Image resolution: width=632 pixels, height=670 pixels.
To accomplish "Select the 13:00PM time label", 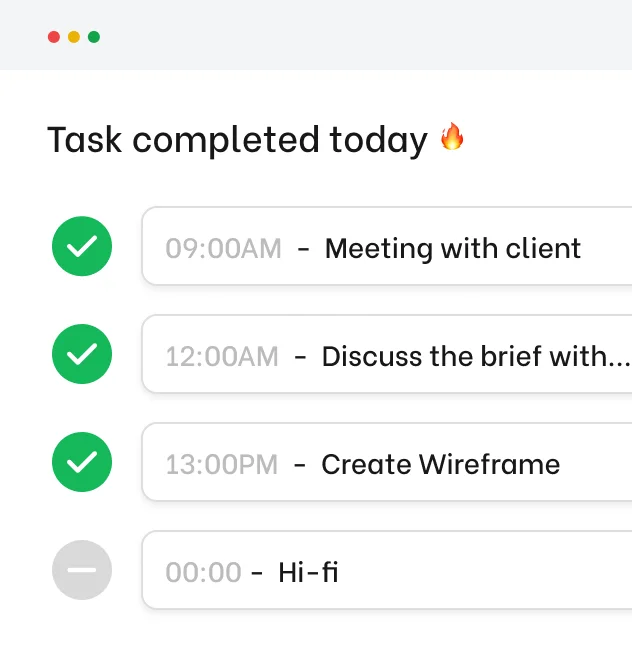I will [222, 464].
